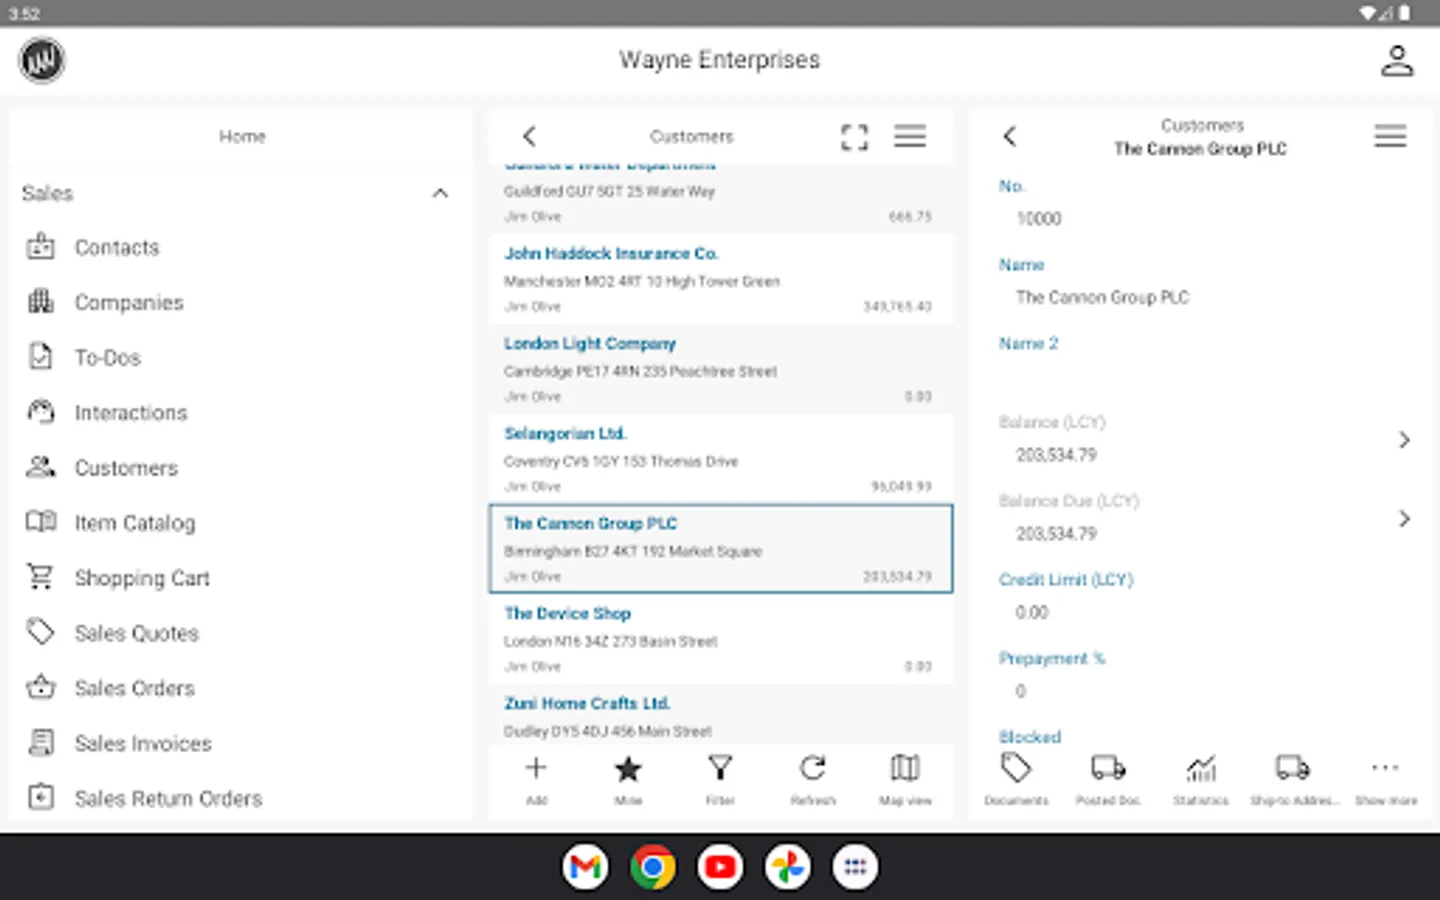Screen dimensions: 1440x900
Task: Open Ship-to Addresses
Action: click(1293, 779)
